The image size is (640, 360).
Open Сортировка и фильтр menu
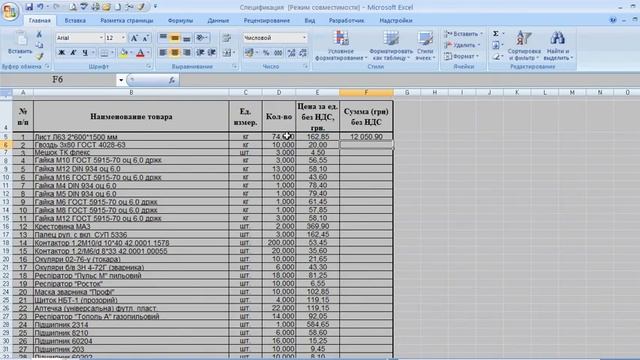[x=524, y=46]
